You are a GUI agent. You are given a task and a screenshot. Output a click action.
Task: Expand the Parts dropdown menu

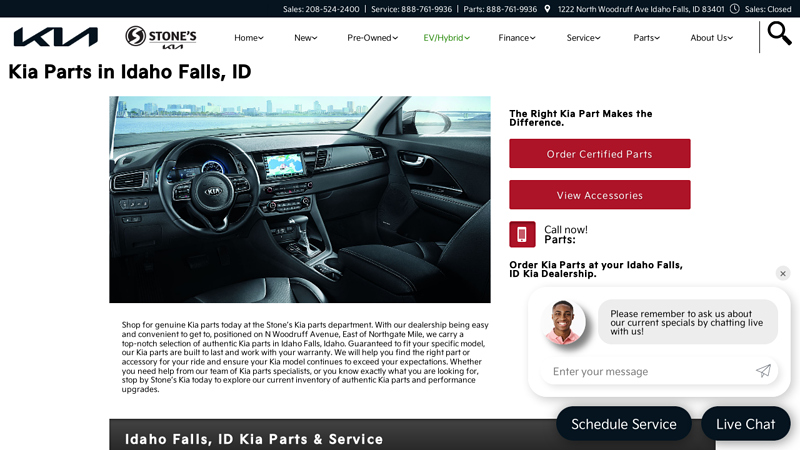[x=646, y=38]
